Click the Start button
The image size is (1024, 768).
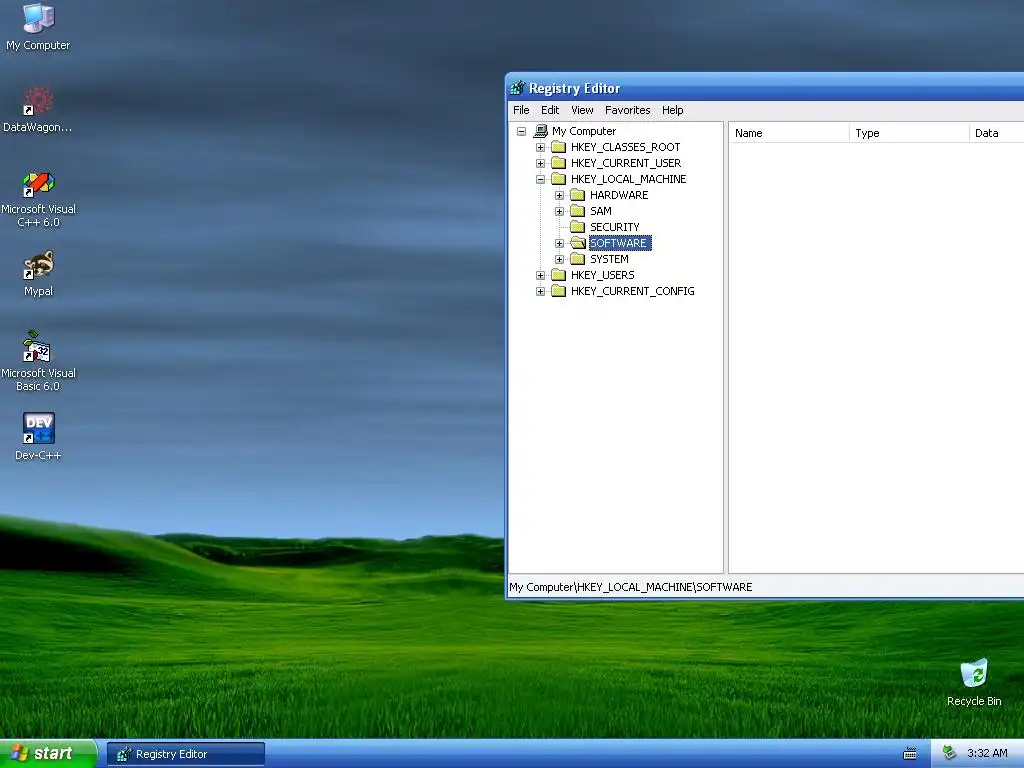click(48, 753)
